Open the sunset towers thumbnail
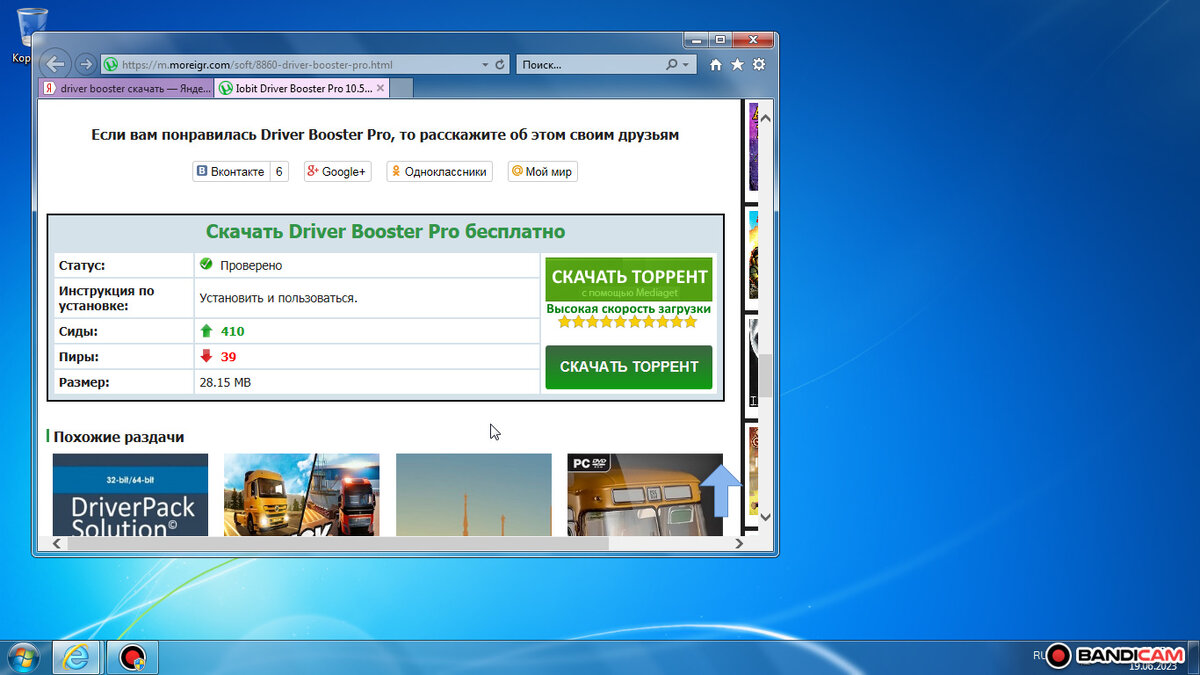 coord(474,495)
